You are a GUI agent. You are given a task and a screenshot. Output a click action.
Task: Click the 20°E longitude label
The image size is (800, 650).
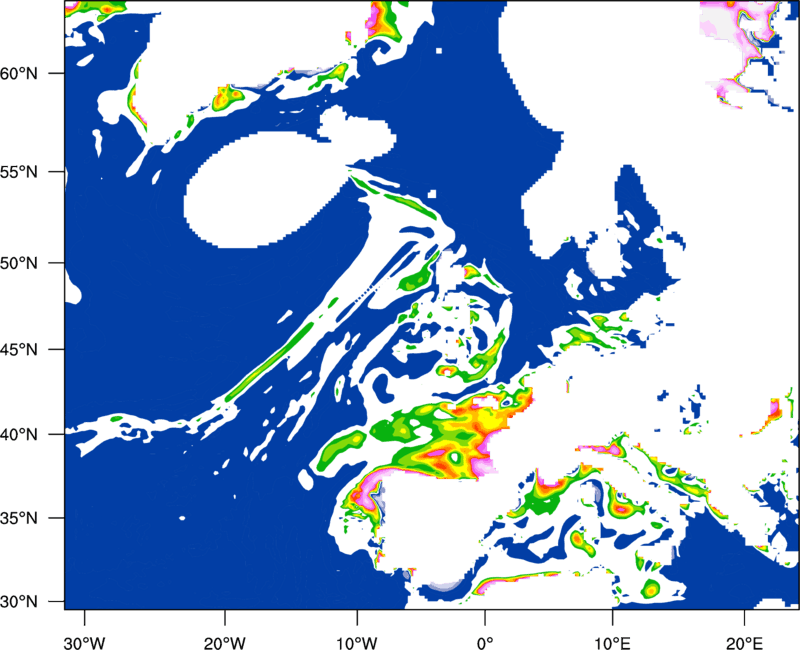(x=744, y=643)
